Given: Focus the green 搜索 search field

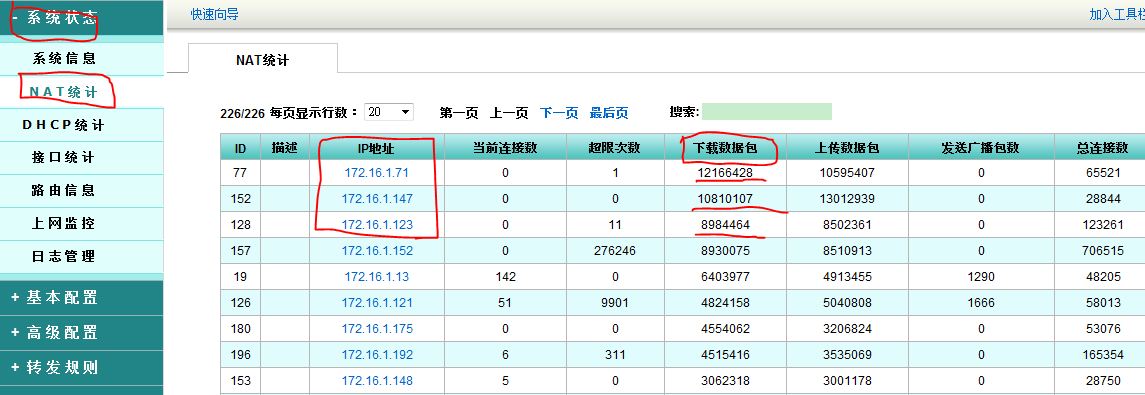Looking at the screenshot, I should tap(767, 112).
